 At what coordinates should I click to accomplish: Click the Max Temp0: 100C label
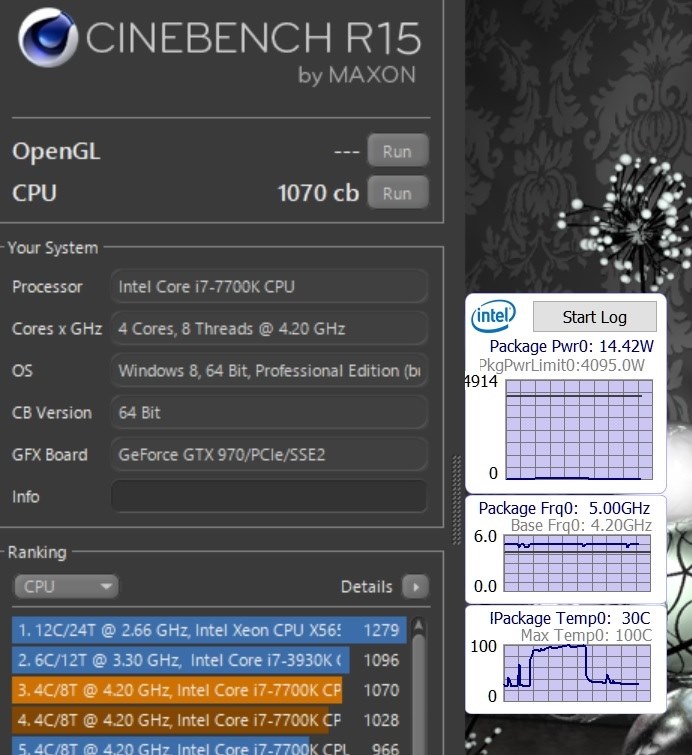586,635
